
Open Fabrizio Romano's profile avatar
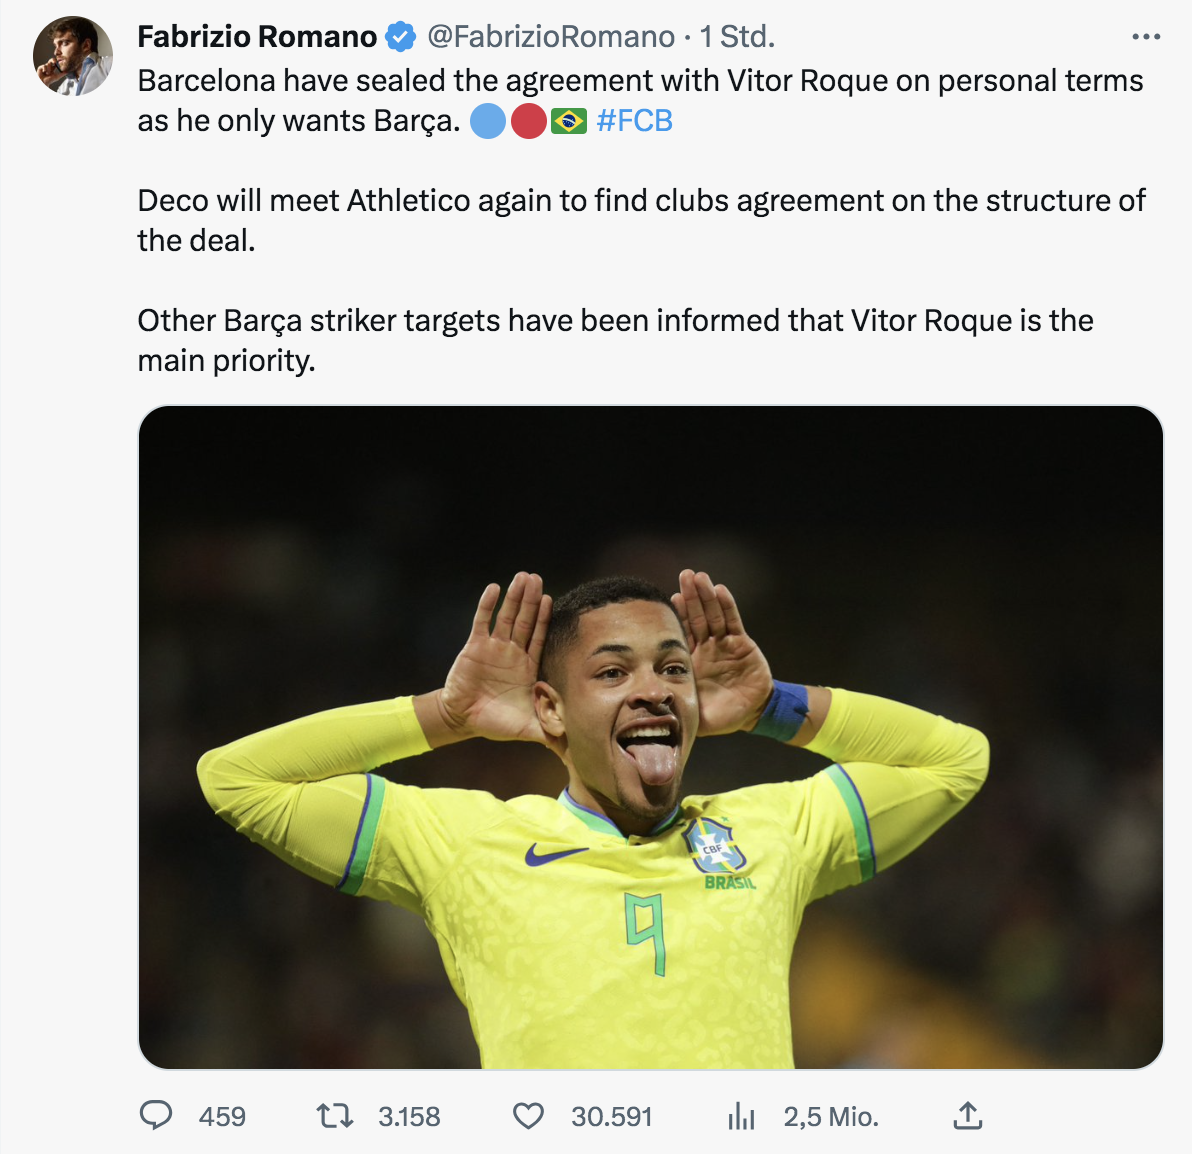click(73, 56)
